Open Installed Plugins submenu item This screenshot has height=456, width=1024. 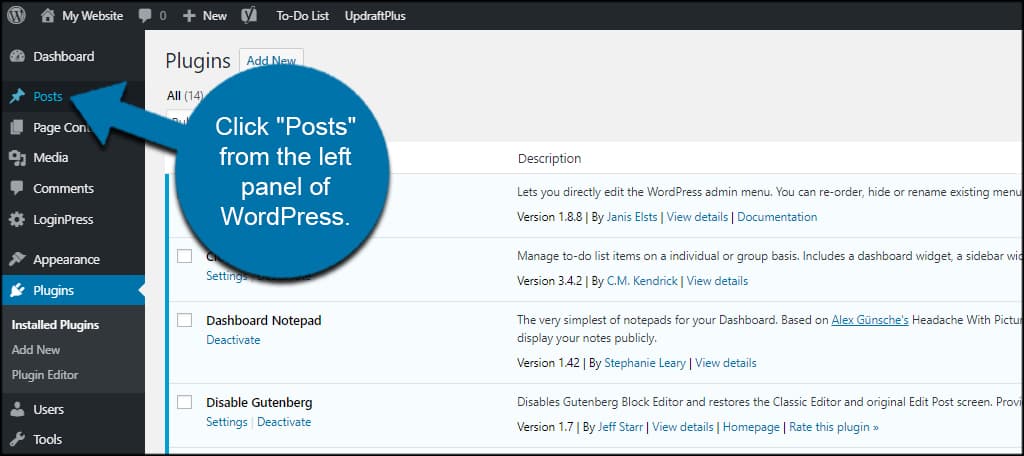[x=56, y=325]
